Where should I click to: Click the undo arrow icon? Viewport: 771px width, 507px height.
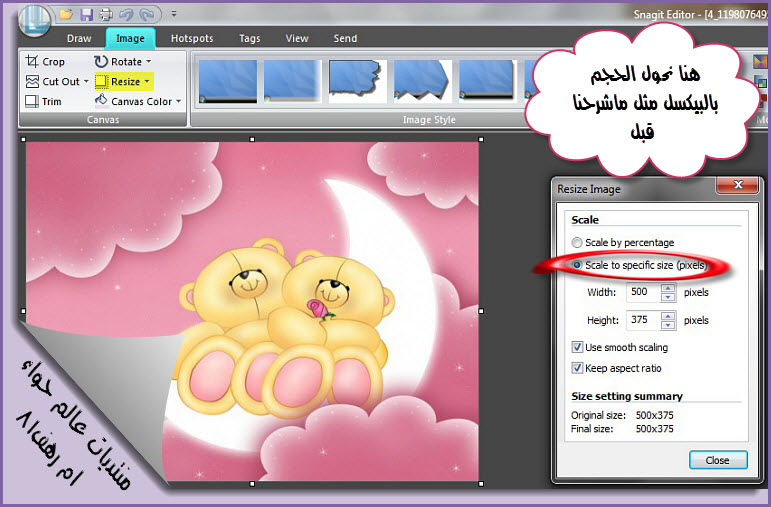[x=125, y=14]
